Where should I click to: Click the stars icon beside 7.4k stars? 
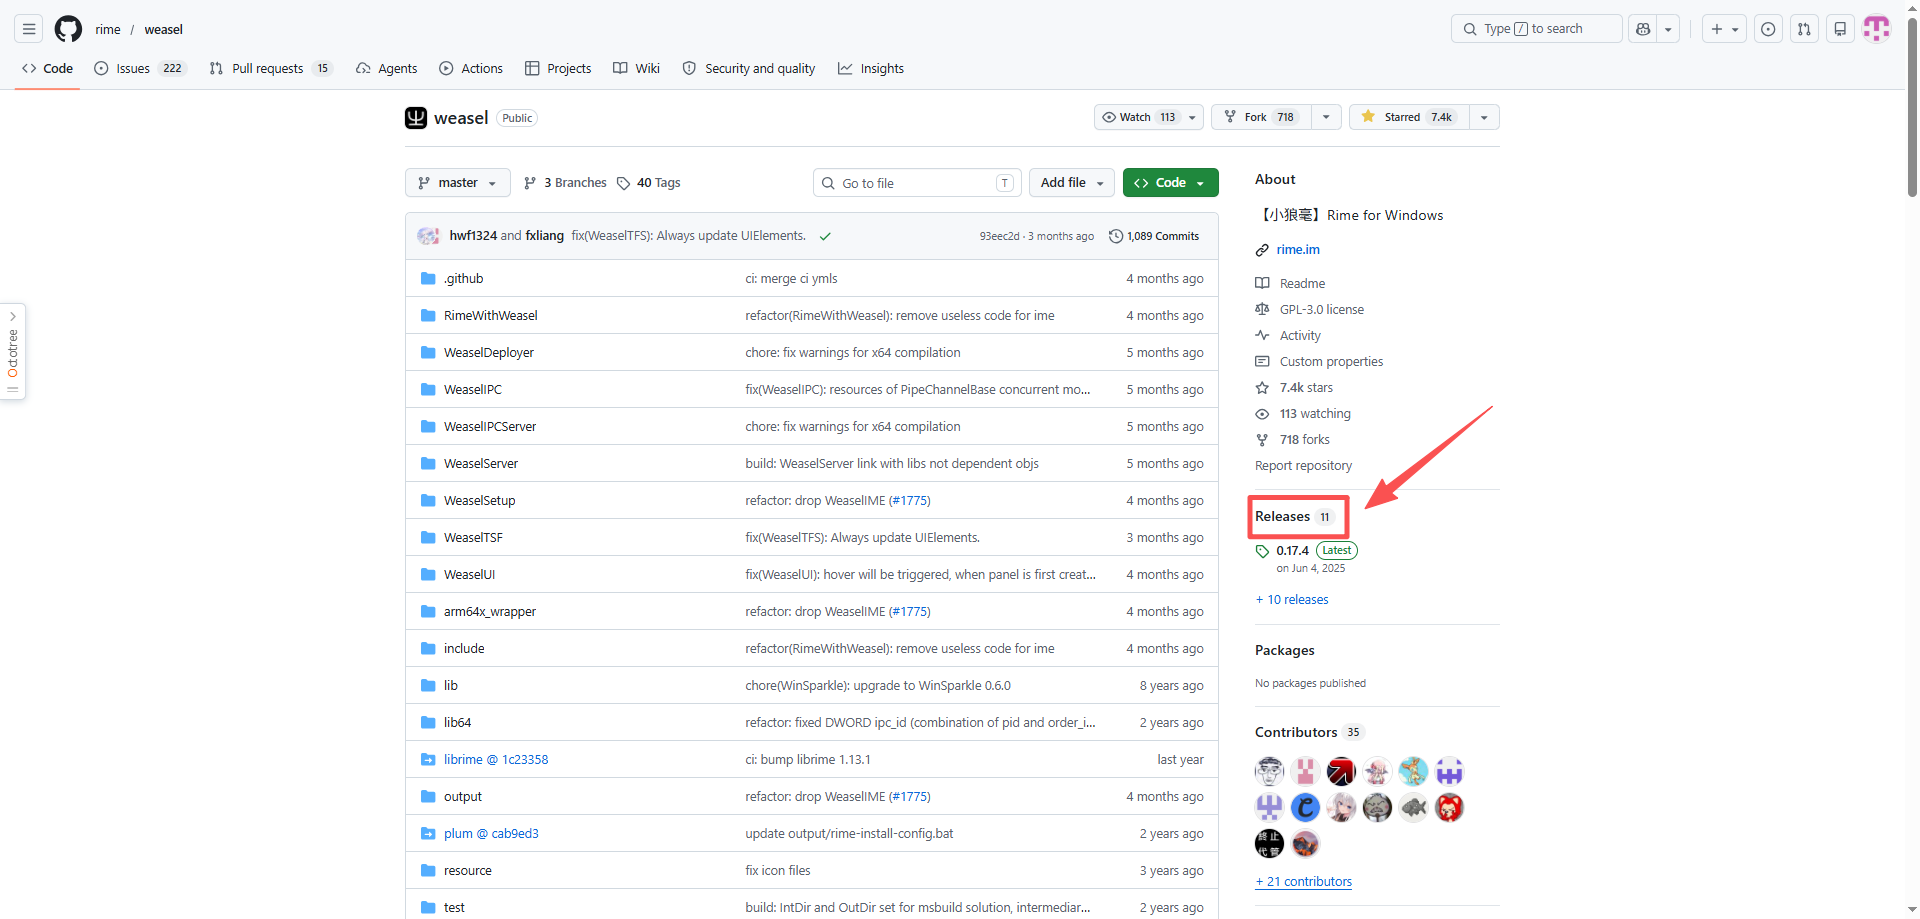1262,387
